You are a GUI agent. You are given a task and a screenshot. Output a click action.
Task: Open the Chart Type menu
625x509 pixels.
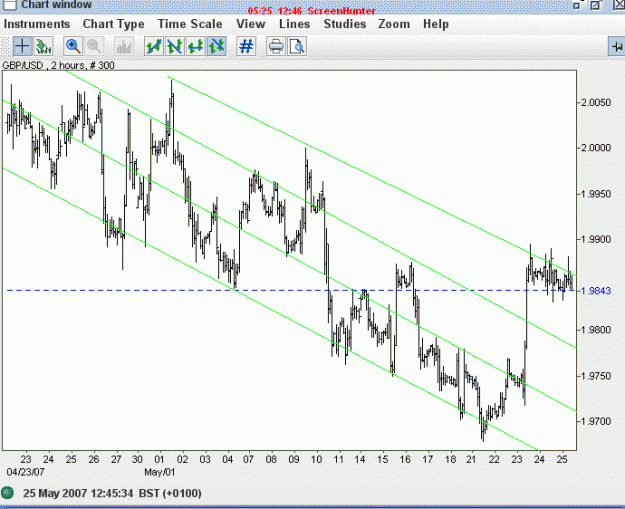point(114,24)
